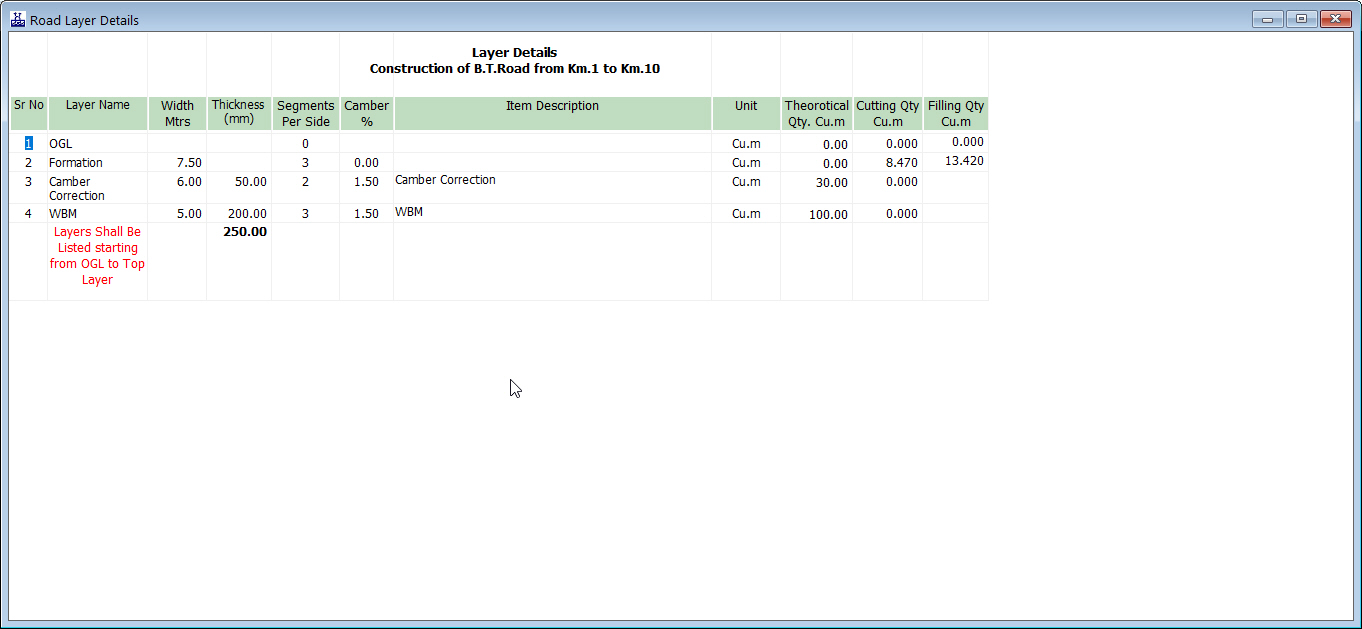Select the filling quantity 13.420 cell
The image size is (1362, 629).
tap(955, 162)
